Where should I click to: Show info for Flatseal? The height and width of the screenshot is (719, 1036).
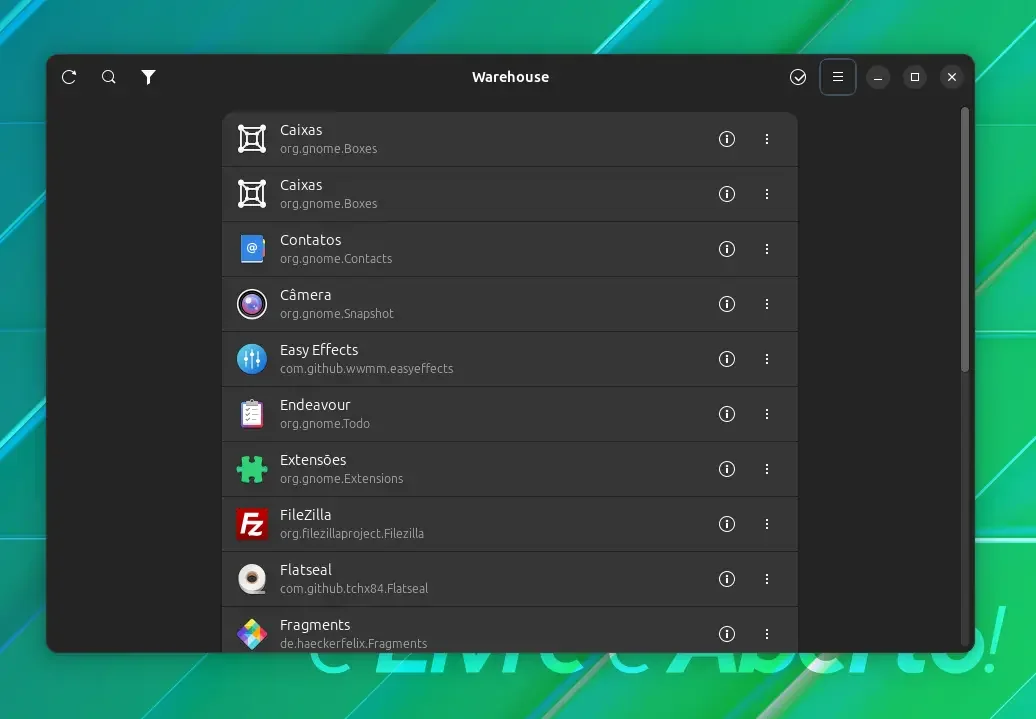(727, 579)
